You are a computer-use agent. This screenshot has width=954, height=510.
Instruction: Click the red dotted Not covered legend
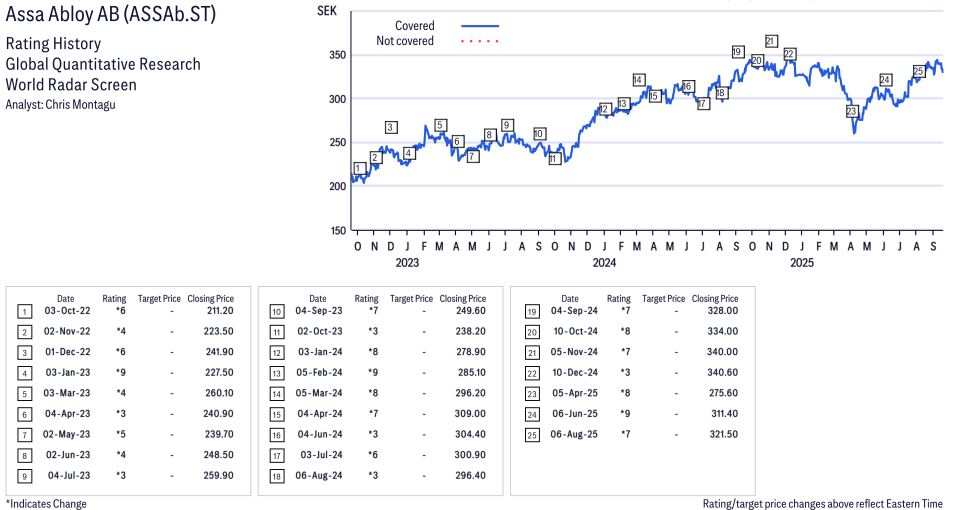pyautogui.click(x=480, y=41)
